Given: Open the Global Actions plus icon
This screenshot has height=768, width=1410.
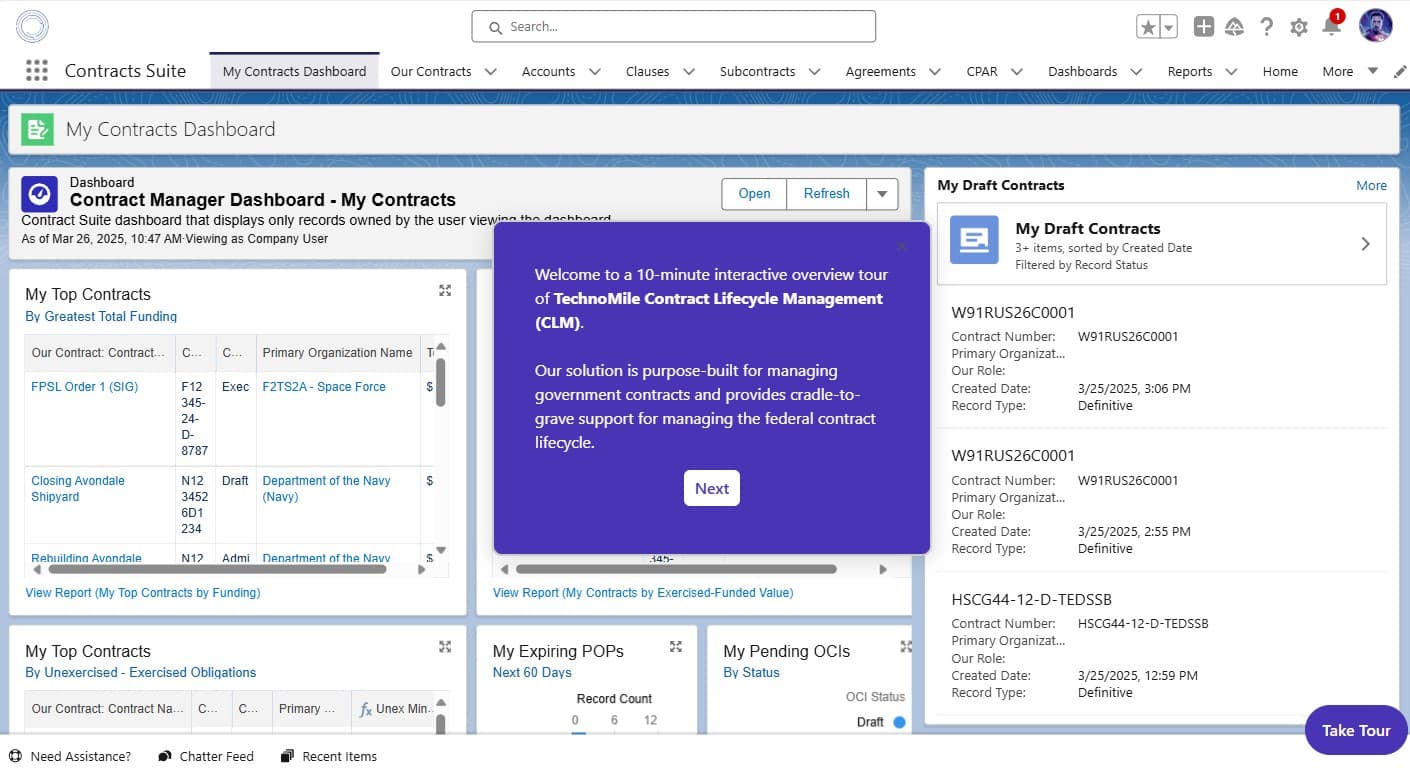Looking at the screenshot, I should point(1204,27).
